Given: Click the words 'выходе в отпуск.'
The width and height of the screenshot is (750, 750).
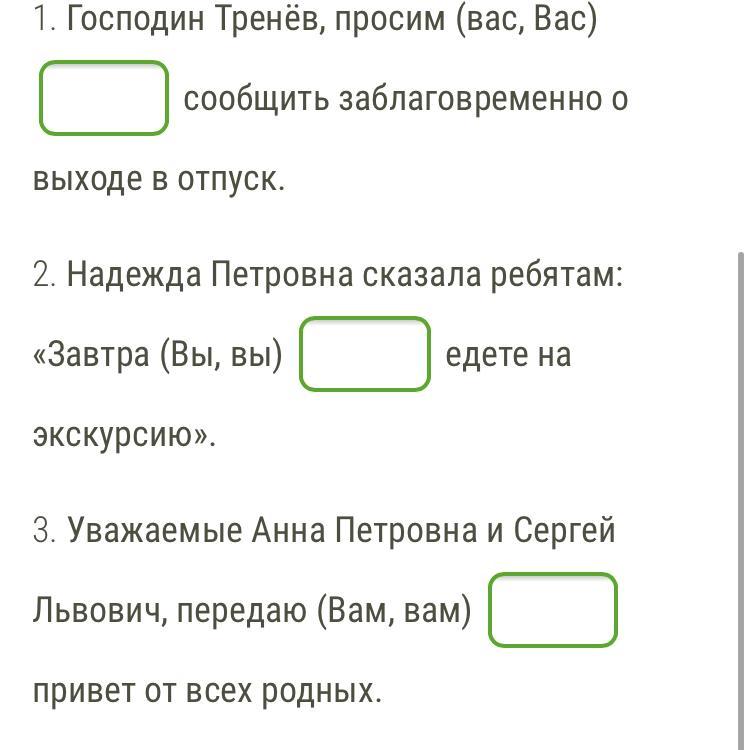Looking at the screenshot, I should click(x=159, y=180).
